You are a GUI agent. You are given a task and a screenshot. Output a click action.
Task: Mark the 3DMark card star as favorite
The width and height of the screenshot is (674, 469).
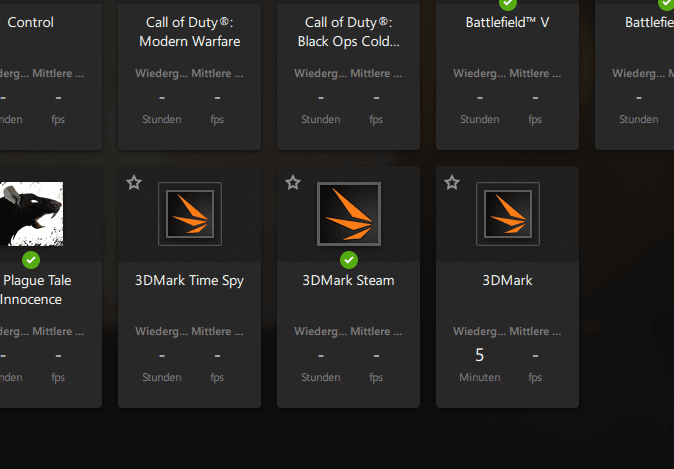pyautogui.click(x=452, y=183)
